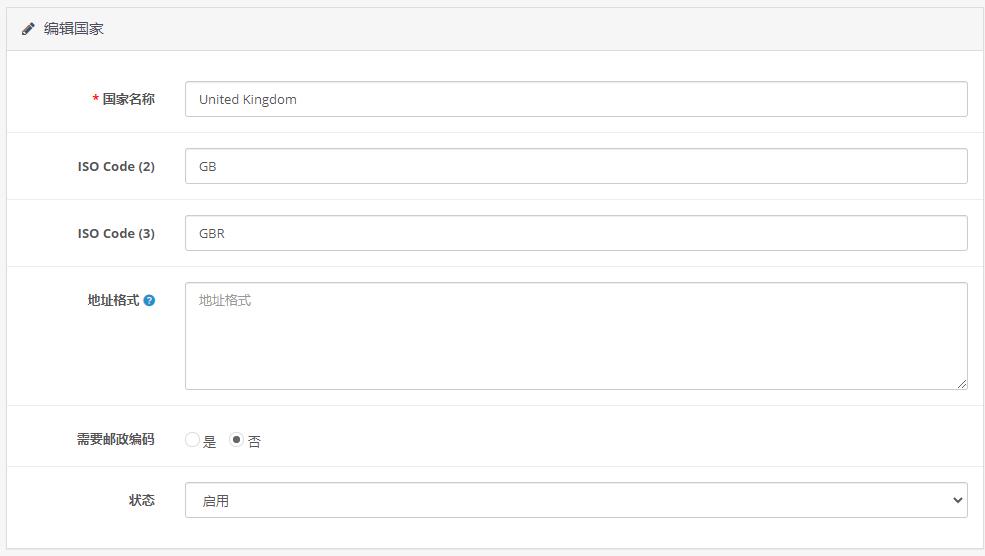Click inside the 地址格式 text area
This screenshot has height=556, width=985.
(x=575, y=336)
